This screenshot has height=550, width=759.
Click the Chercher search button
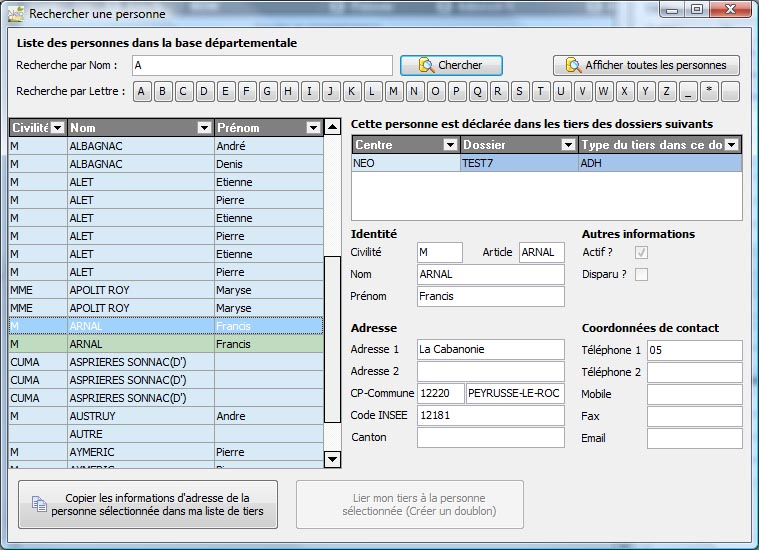point(451,65)
